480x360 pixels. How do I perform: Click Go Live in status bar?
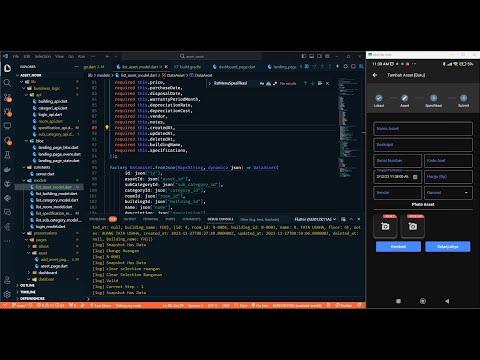(x=260, y=305)
